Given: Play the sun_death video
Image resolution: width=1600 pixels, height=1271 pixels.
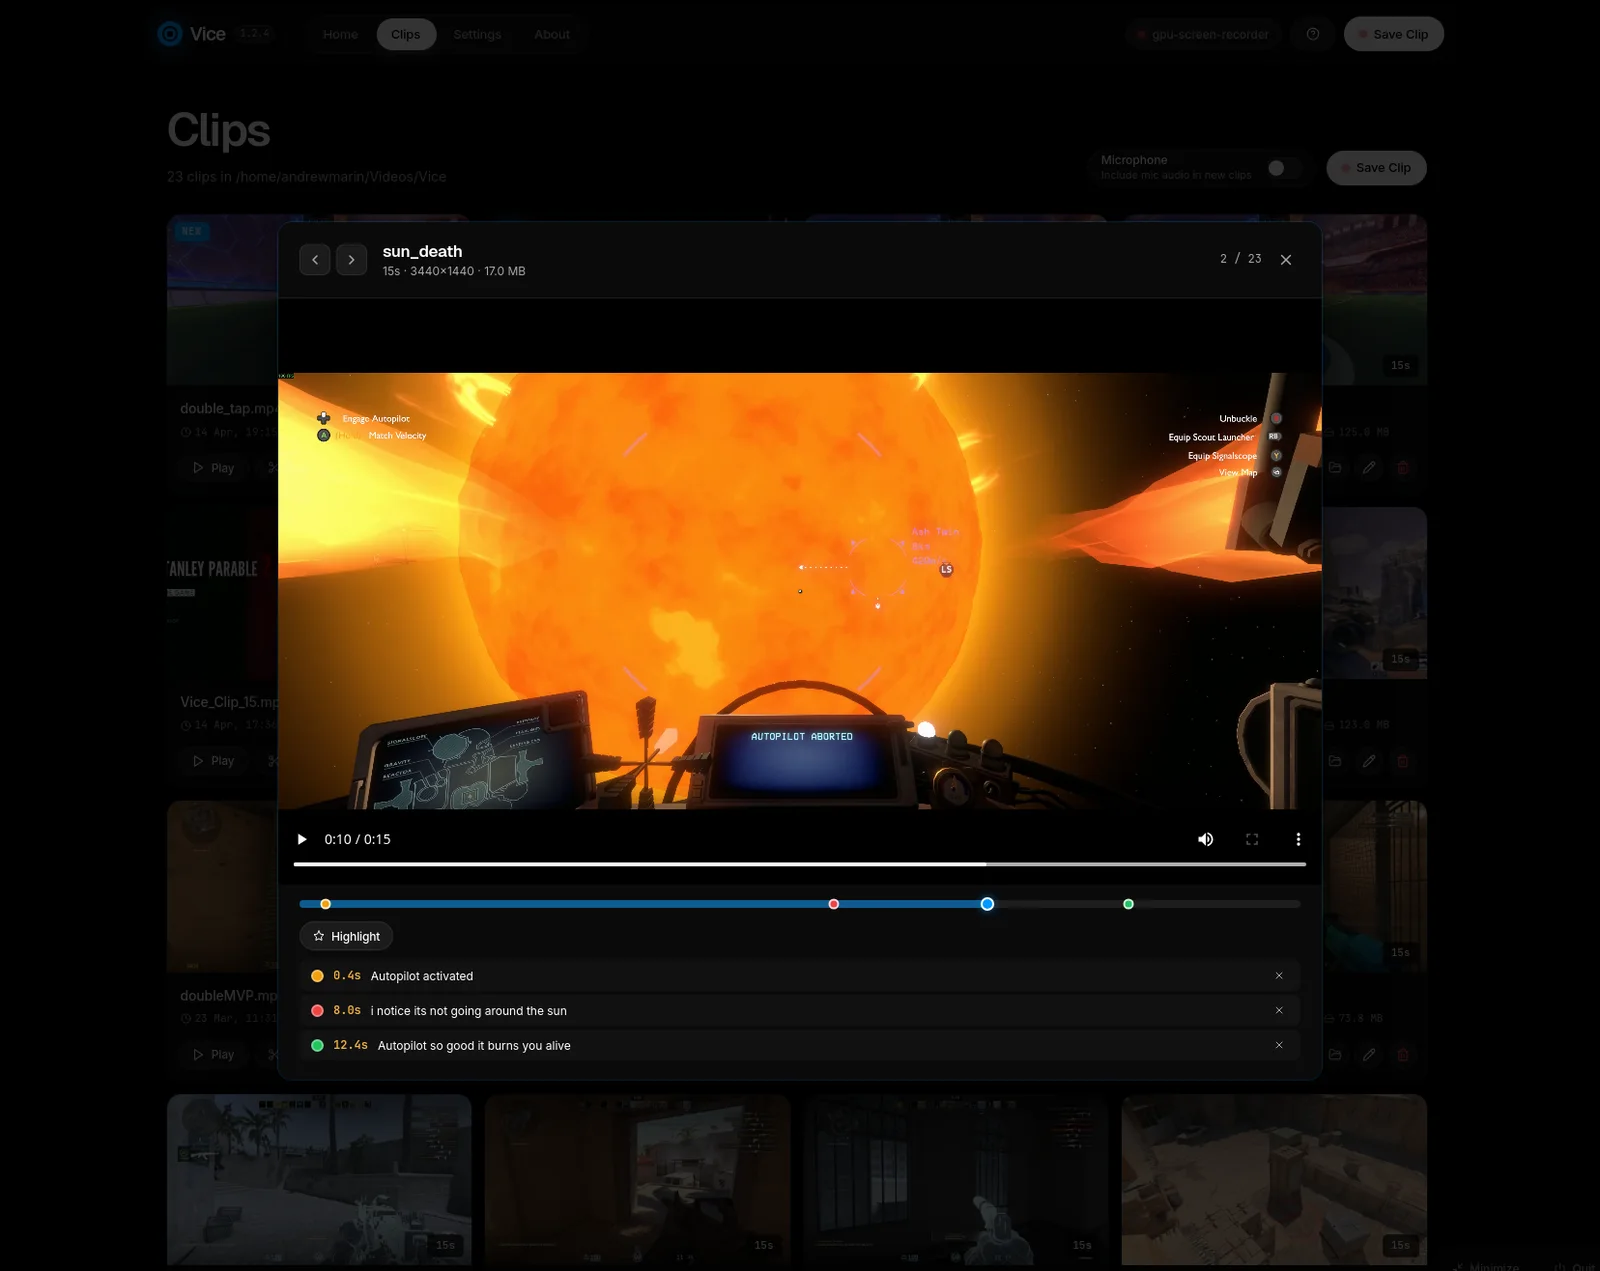Looking at the screenshot, I should tap(302, 839).
